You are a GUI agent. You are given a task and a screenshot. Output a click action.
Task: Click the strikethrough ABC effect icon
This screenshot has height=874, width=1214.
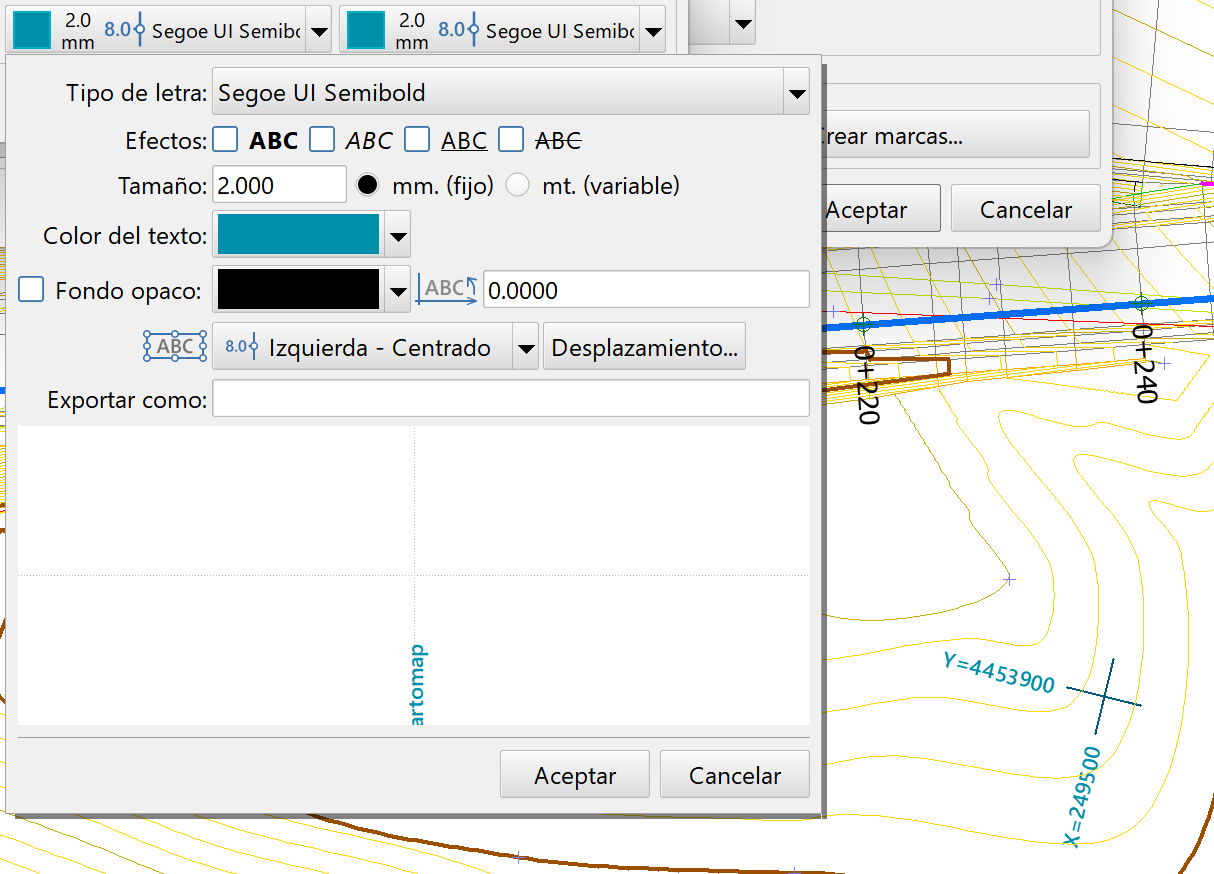558,140
